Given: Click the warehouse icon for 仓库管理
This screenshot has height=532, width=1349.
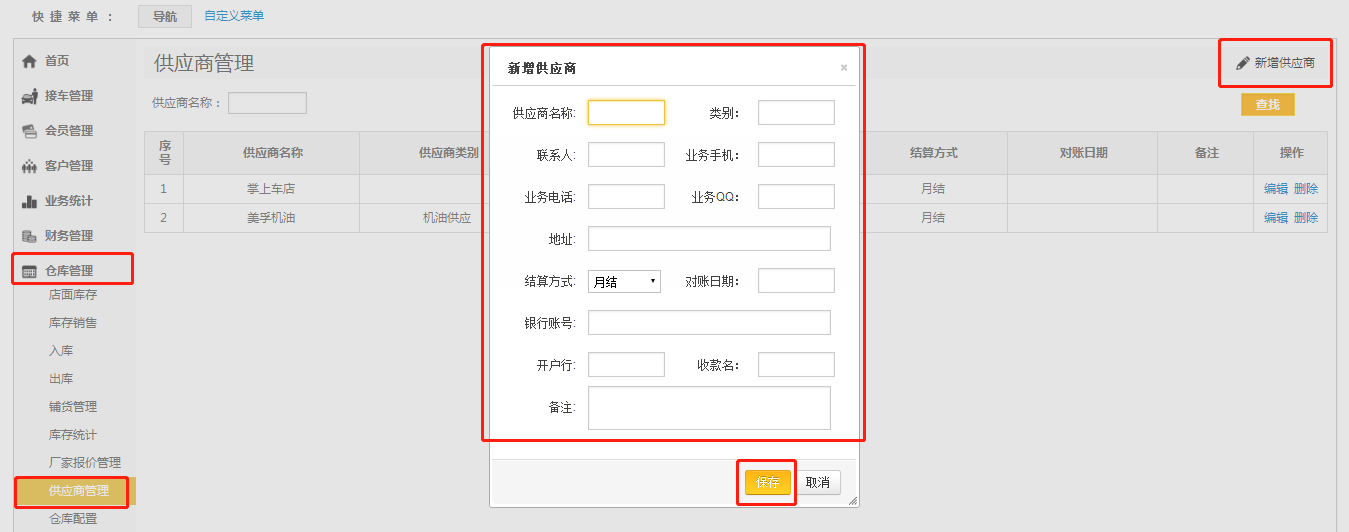Looking at the screenshot, I should (x=29, y=271).
